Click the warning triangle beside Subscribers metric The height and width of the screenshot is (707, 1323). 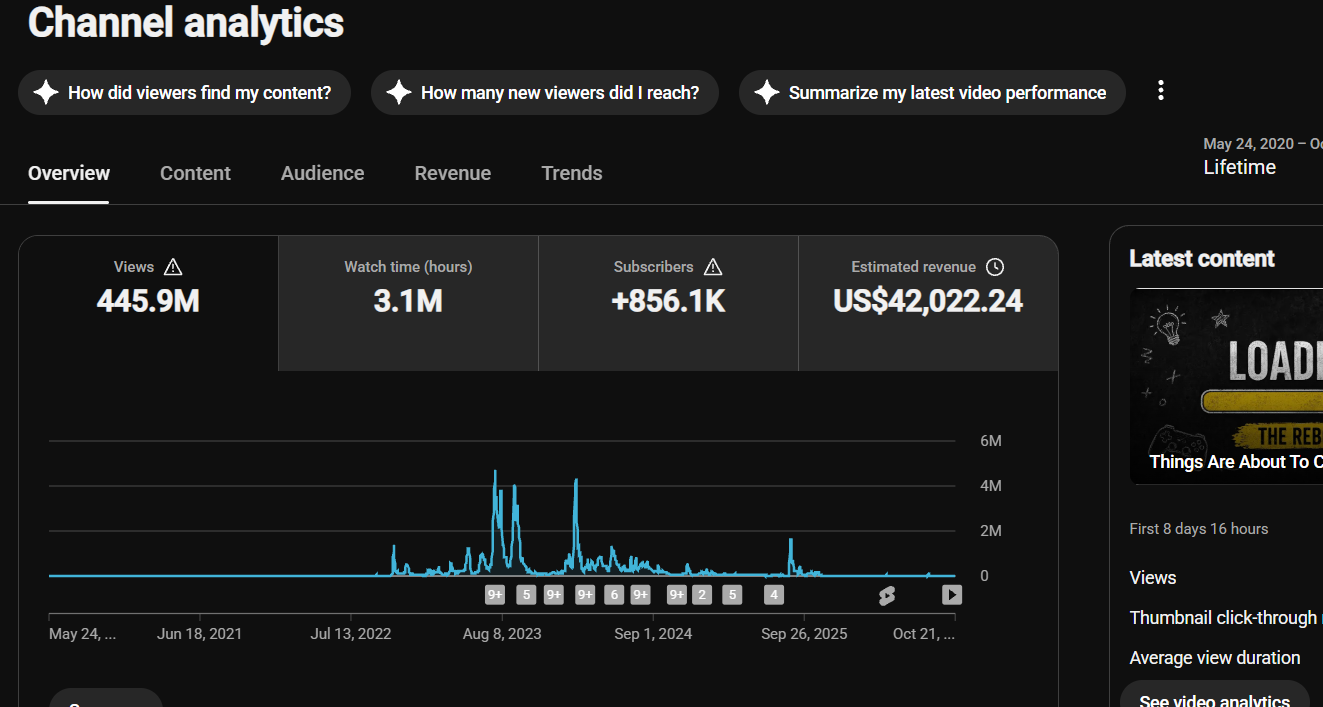(713, 267)
